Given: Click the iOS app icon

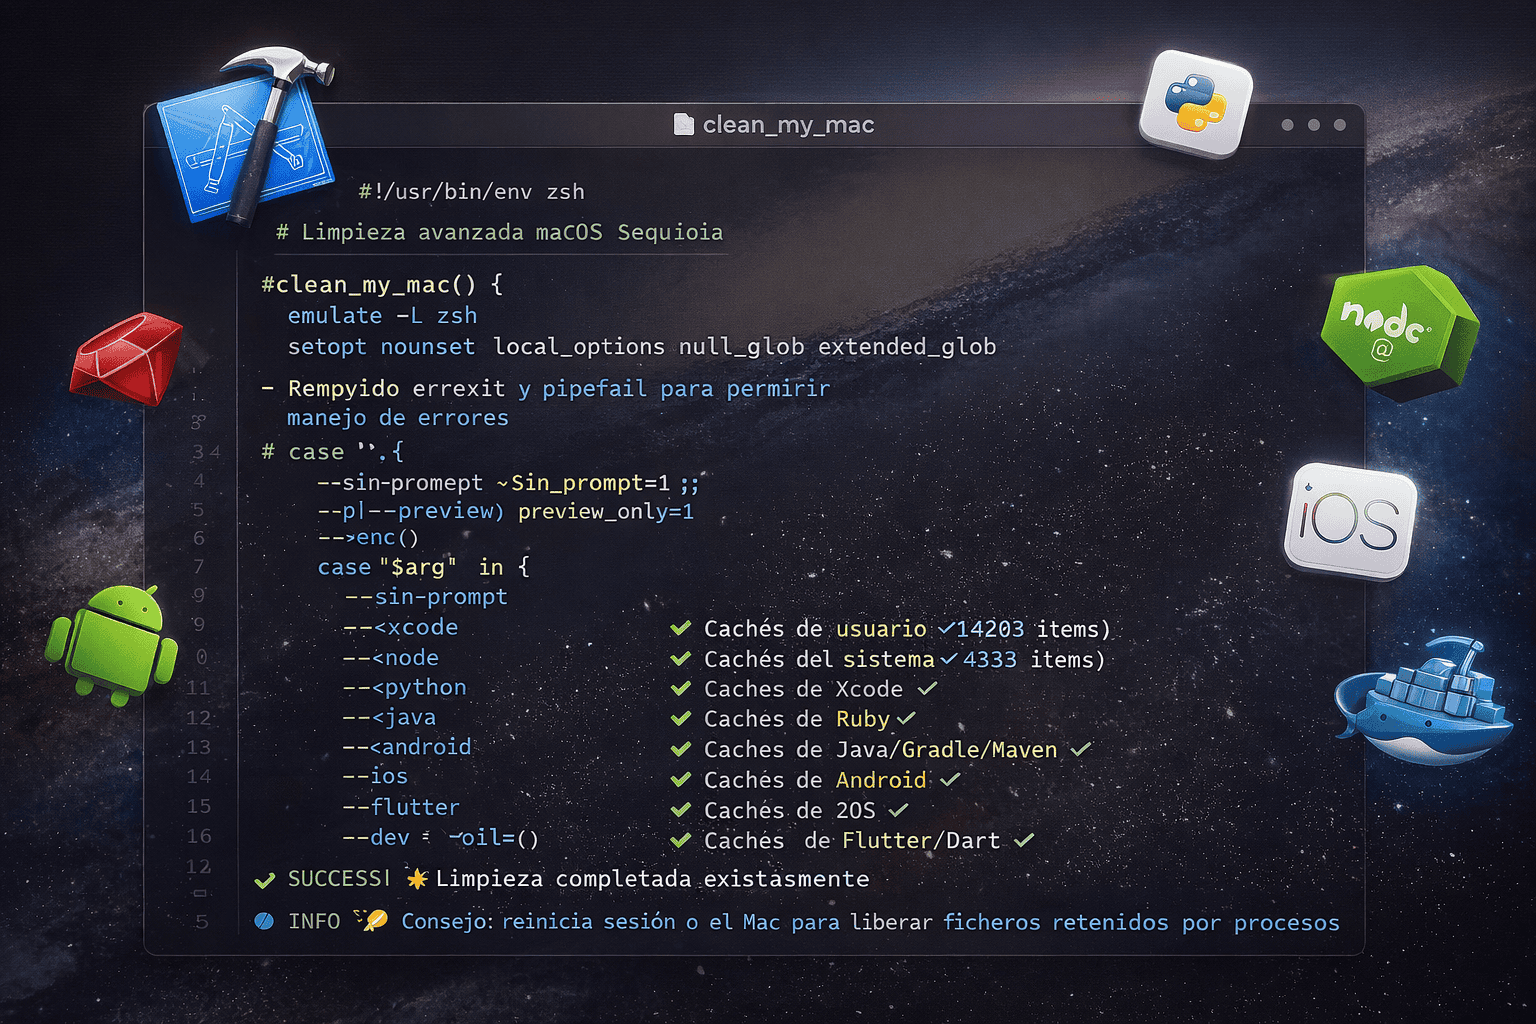Looking at the screenshot, I should pyautogui.click(x=1350, y=520).
